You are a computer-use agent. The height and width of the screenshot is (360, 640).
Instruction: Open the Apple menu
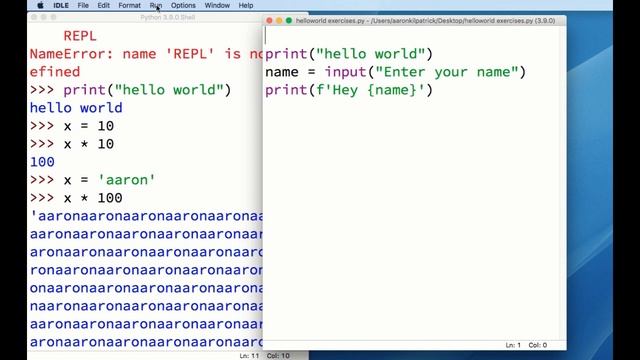point(40,5)
